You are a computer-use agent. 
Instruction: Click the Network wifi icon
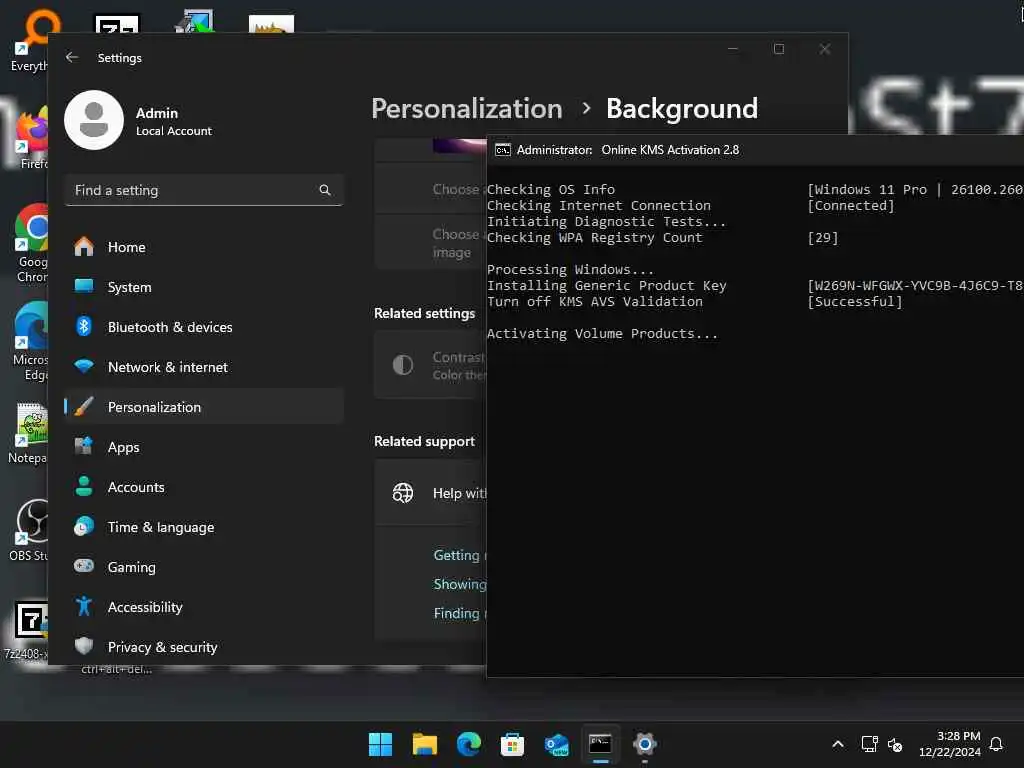pos(84,366)
